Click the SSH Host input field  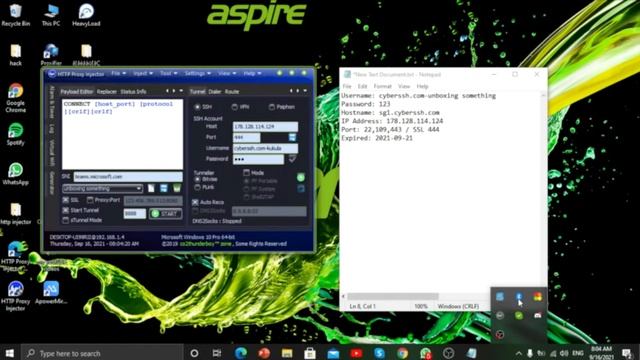coord(265,127)
